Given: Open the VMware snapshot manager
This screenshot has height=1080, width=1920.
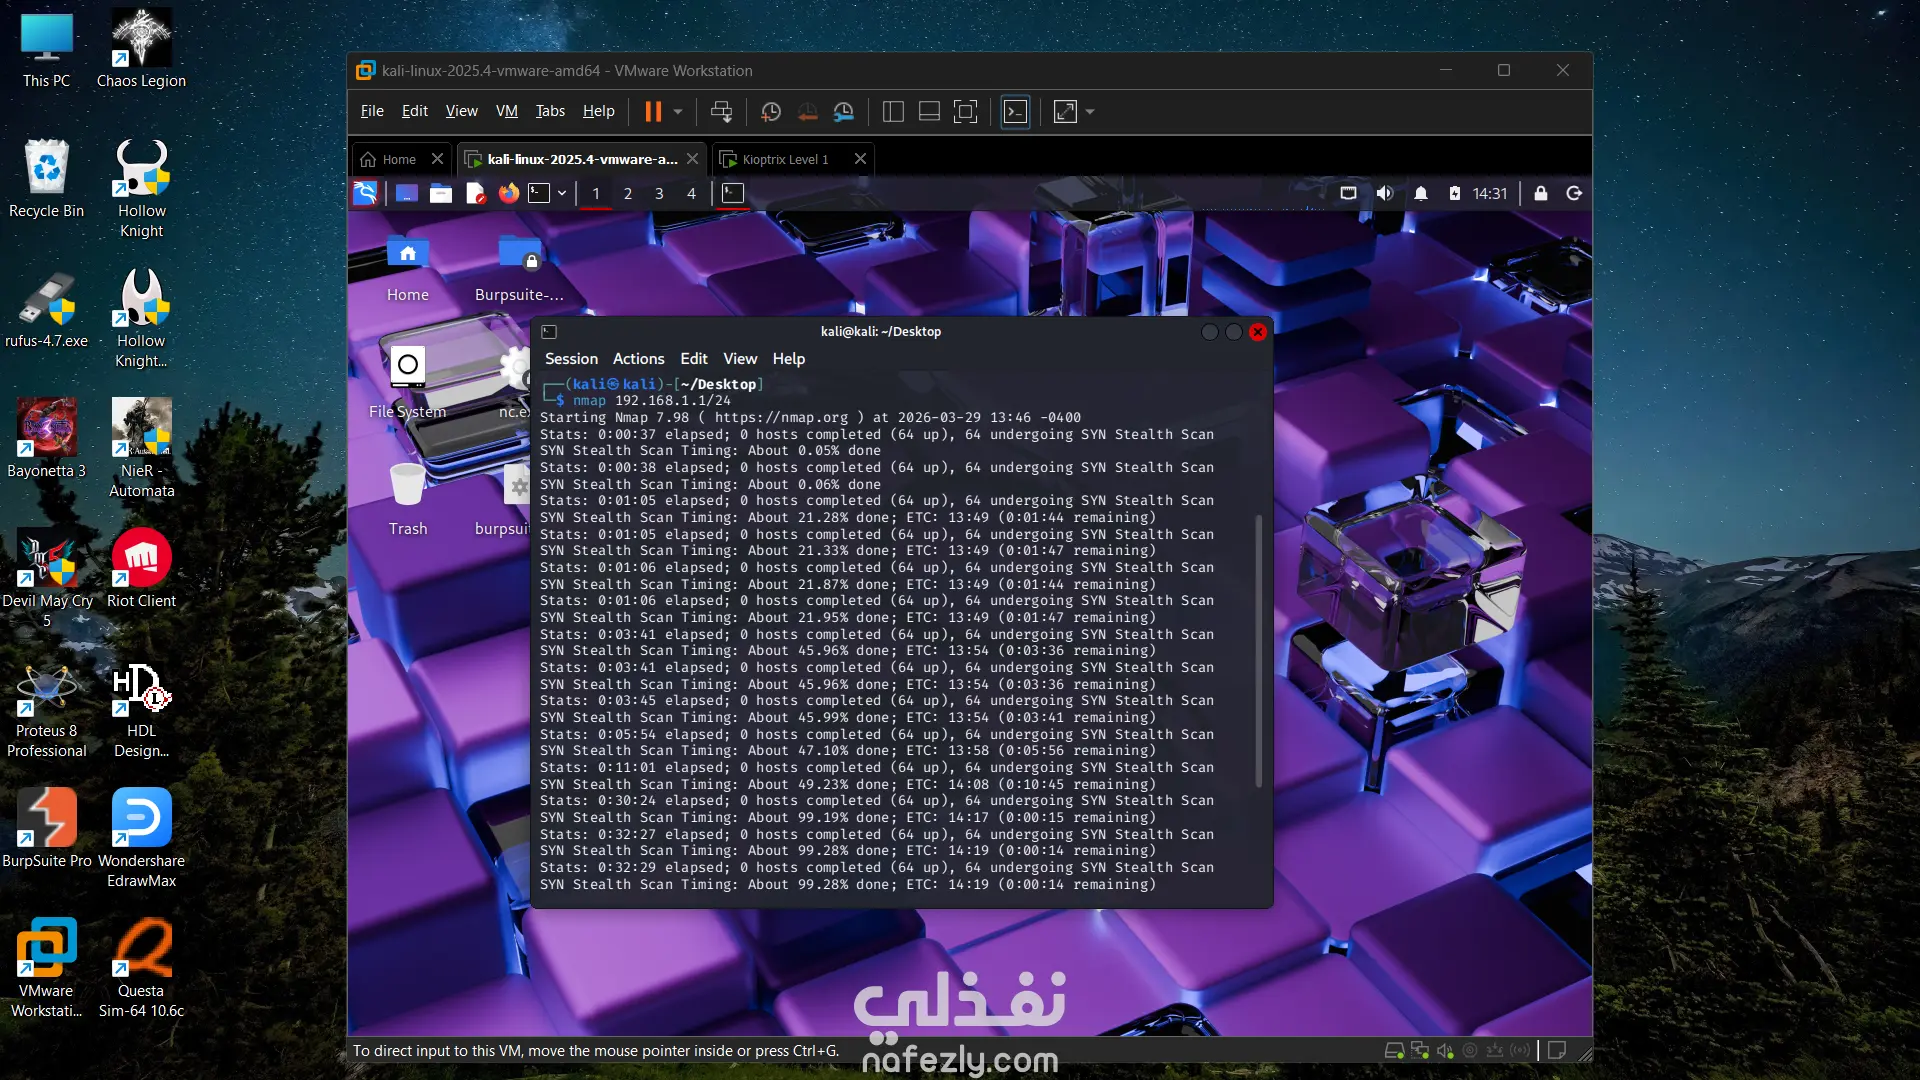Looking at the screenshot, I should click(x=844, y=112).
